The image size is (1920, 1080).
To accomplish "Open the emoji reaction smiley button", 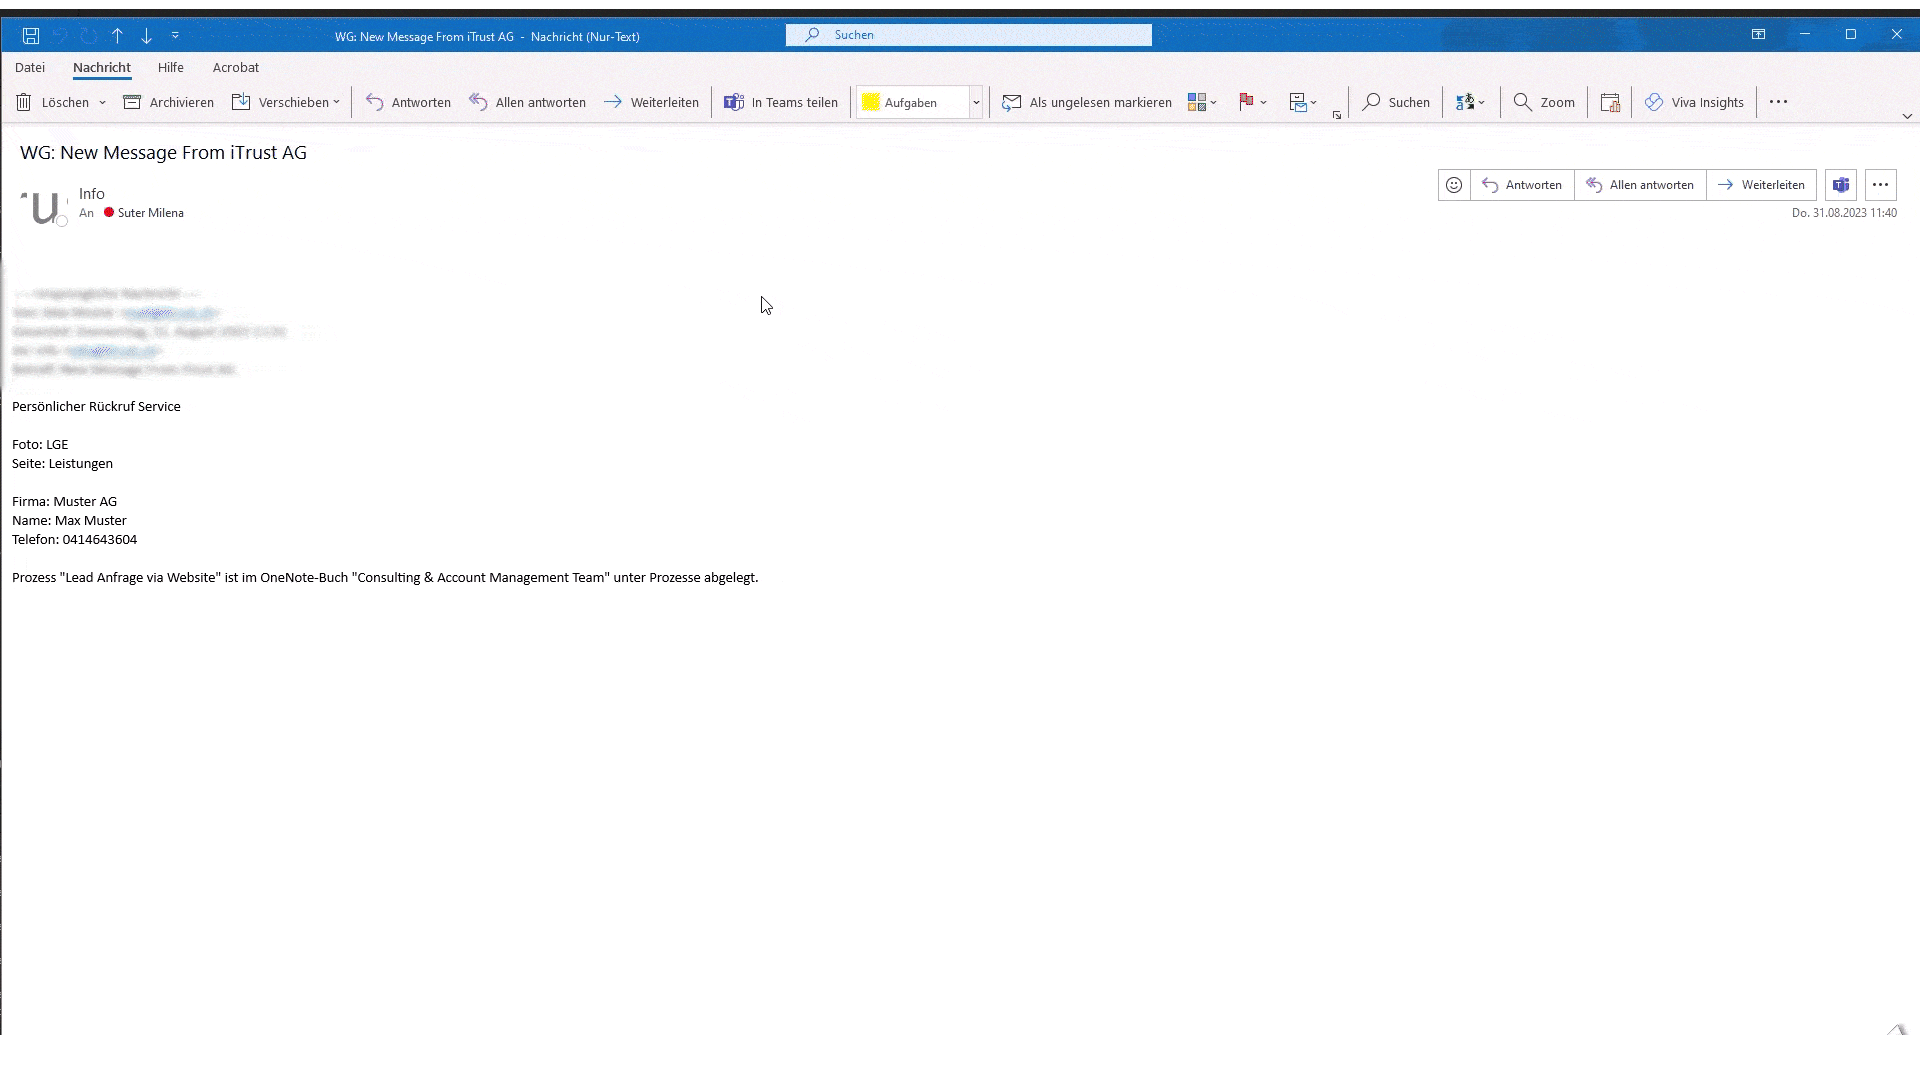I will click(x=1454, y=185).
